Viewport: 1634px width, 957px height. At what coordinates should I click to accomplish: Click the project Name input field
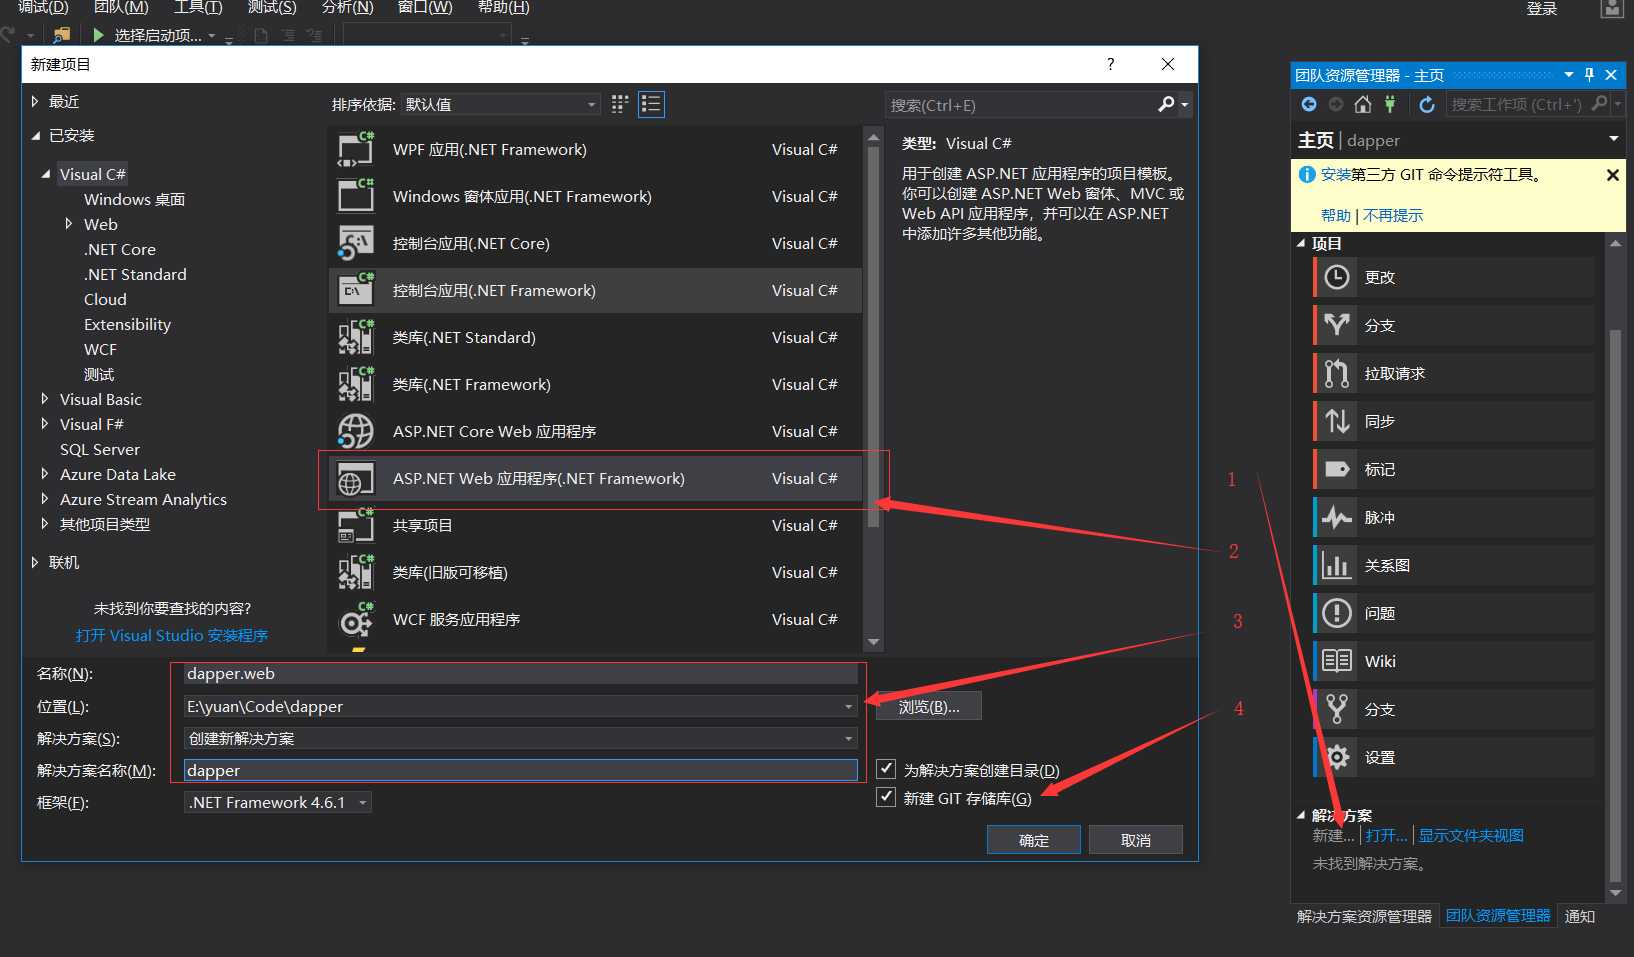pyautogui.click(x=520, y=674)
